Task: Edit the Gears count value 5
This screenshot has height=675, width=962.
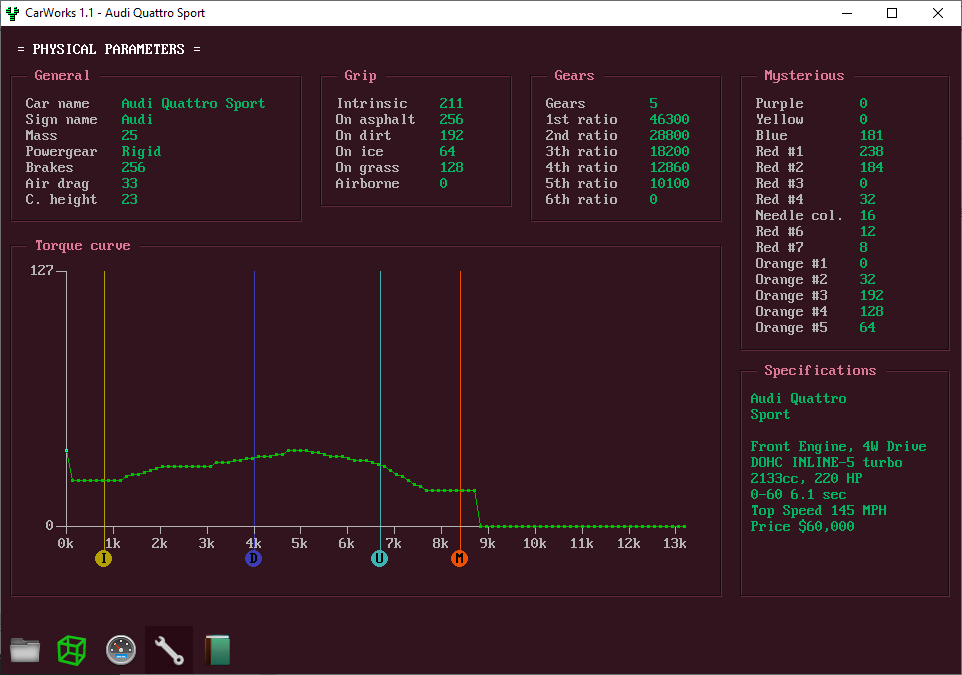Action: tap(653, 104)
